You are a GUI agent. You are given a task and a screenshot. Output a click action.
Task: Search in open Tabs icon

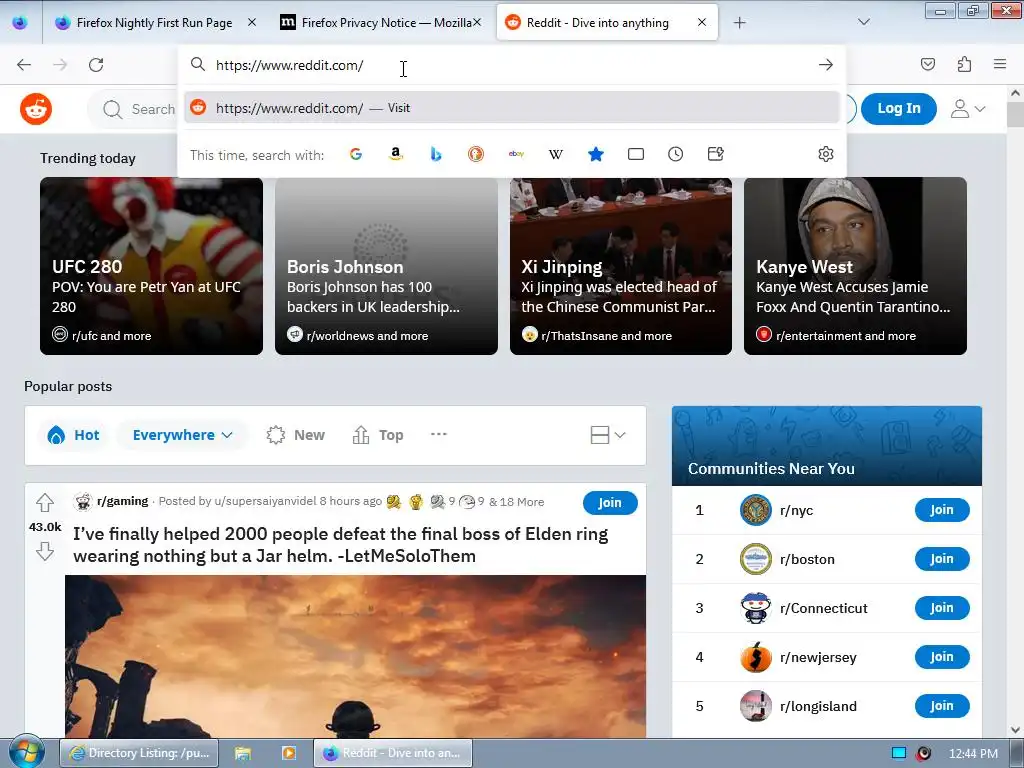pos(635,154)
